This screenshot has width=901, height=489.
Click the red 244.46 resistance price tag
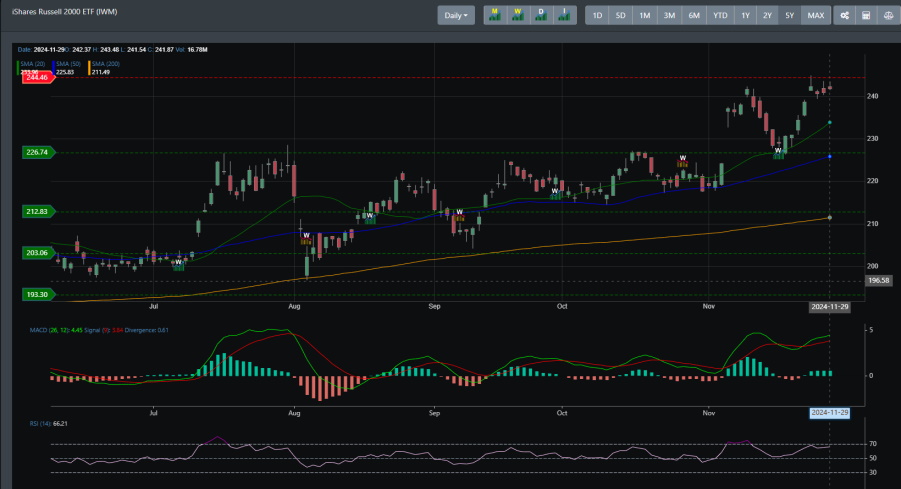tap(38, 78)
